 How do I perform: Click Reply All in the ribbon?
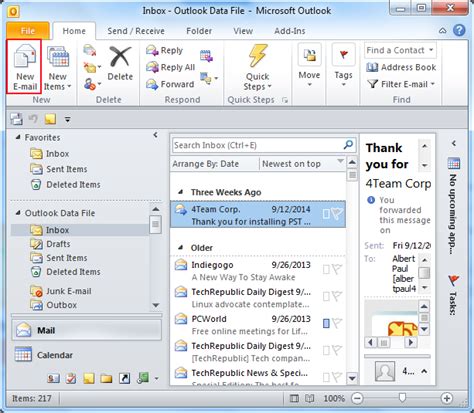tap(170, 67)
